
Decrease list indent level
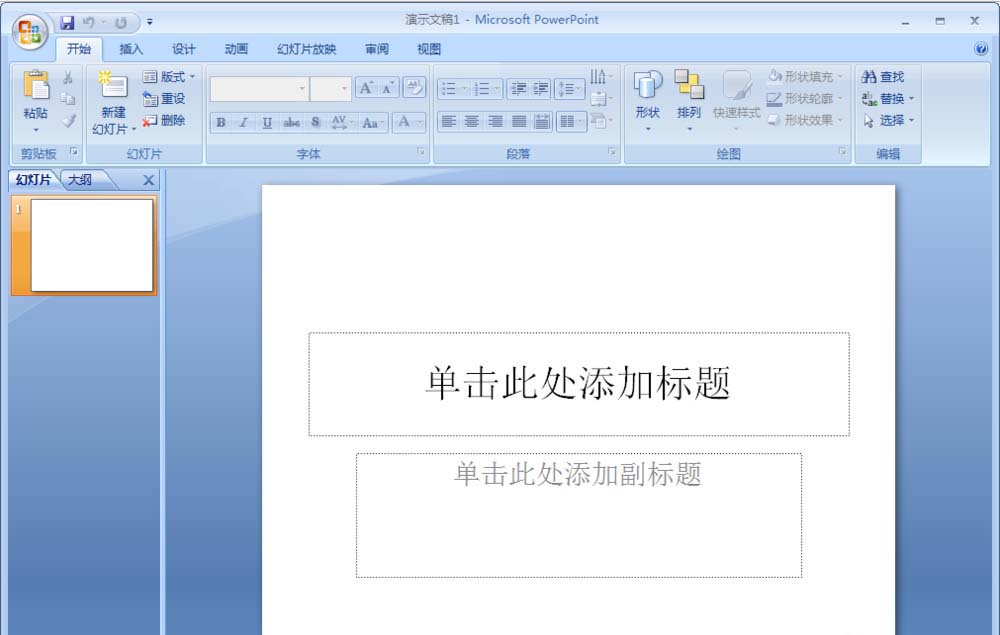coord(519,89)
